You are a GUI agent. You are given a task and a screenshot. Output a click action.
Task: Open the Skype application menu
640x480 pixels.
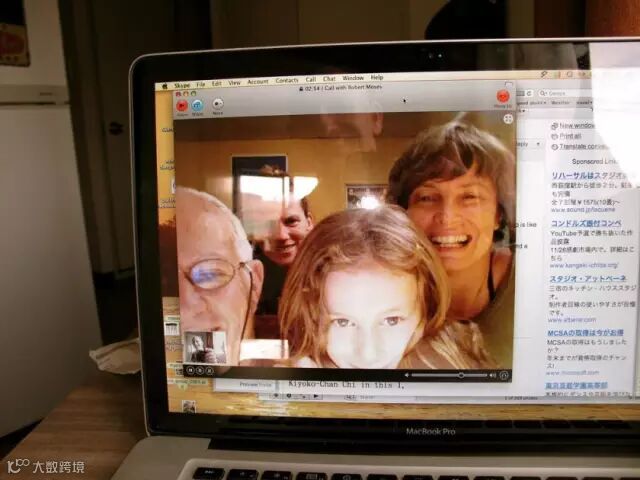coord(182,85)
